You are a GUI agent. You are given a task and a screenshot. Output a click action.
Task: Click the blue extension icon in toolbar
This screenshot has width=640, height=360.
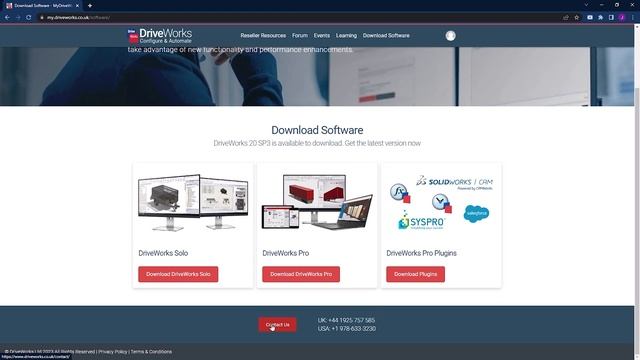590,18
